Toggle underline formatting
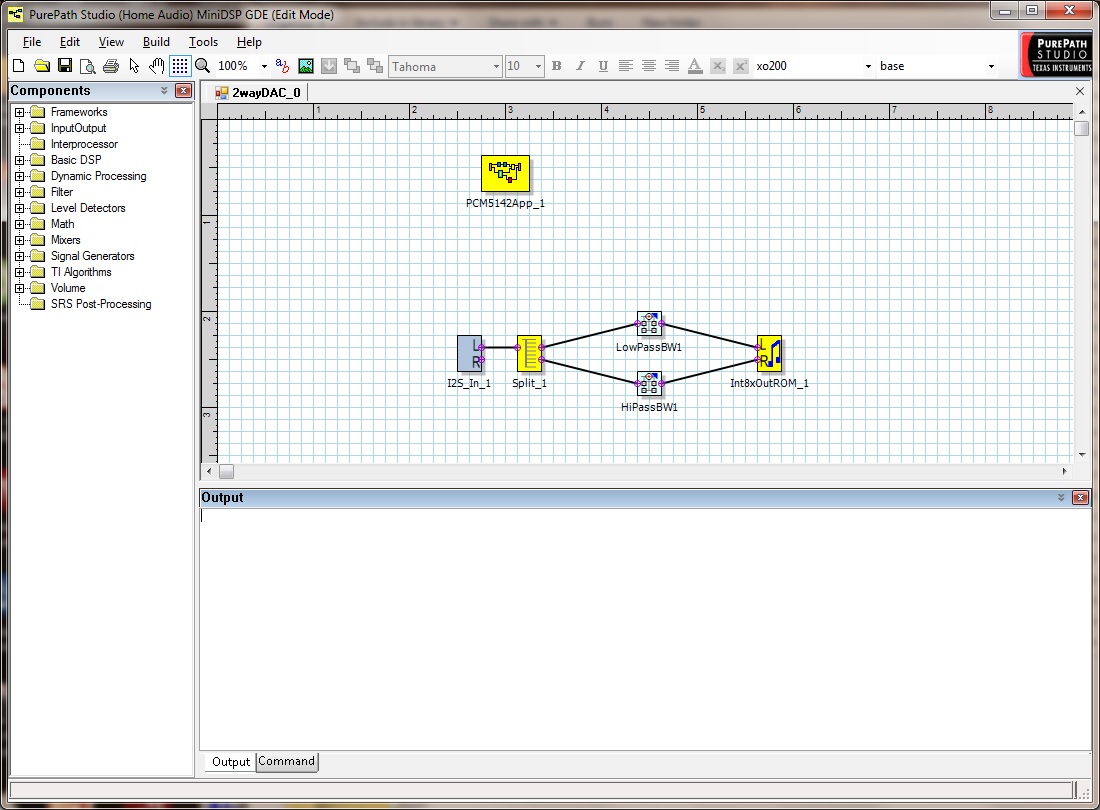1100x810 pixels. 603,66
